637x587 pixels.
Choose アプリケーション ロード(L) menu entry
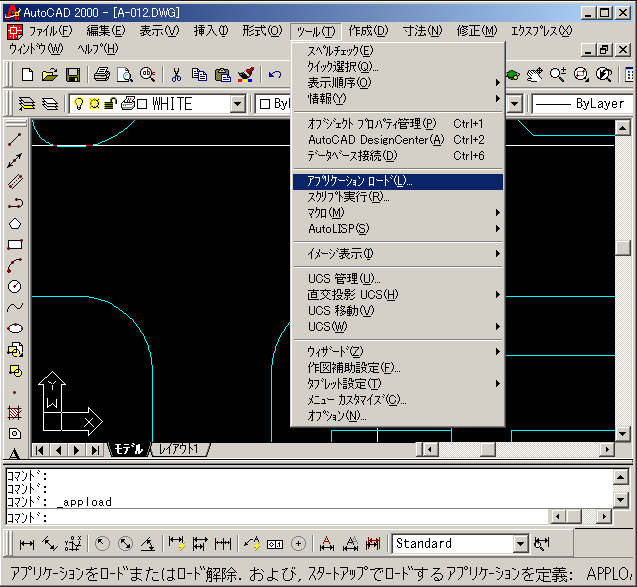pyautogui.click(x=398, y=182)
